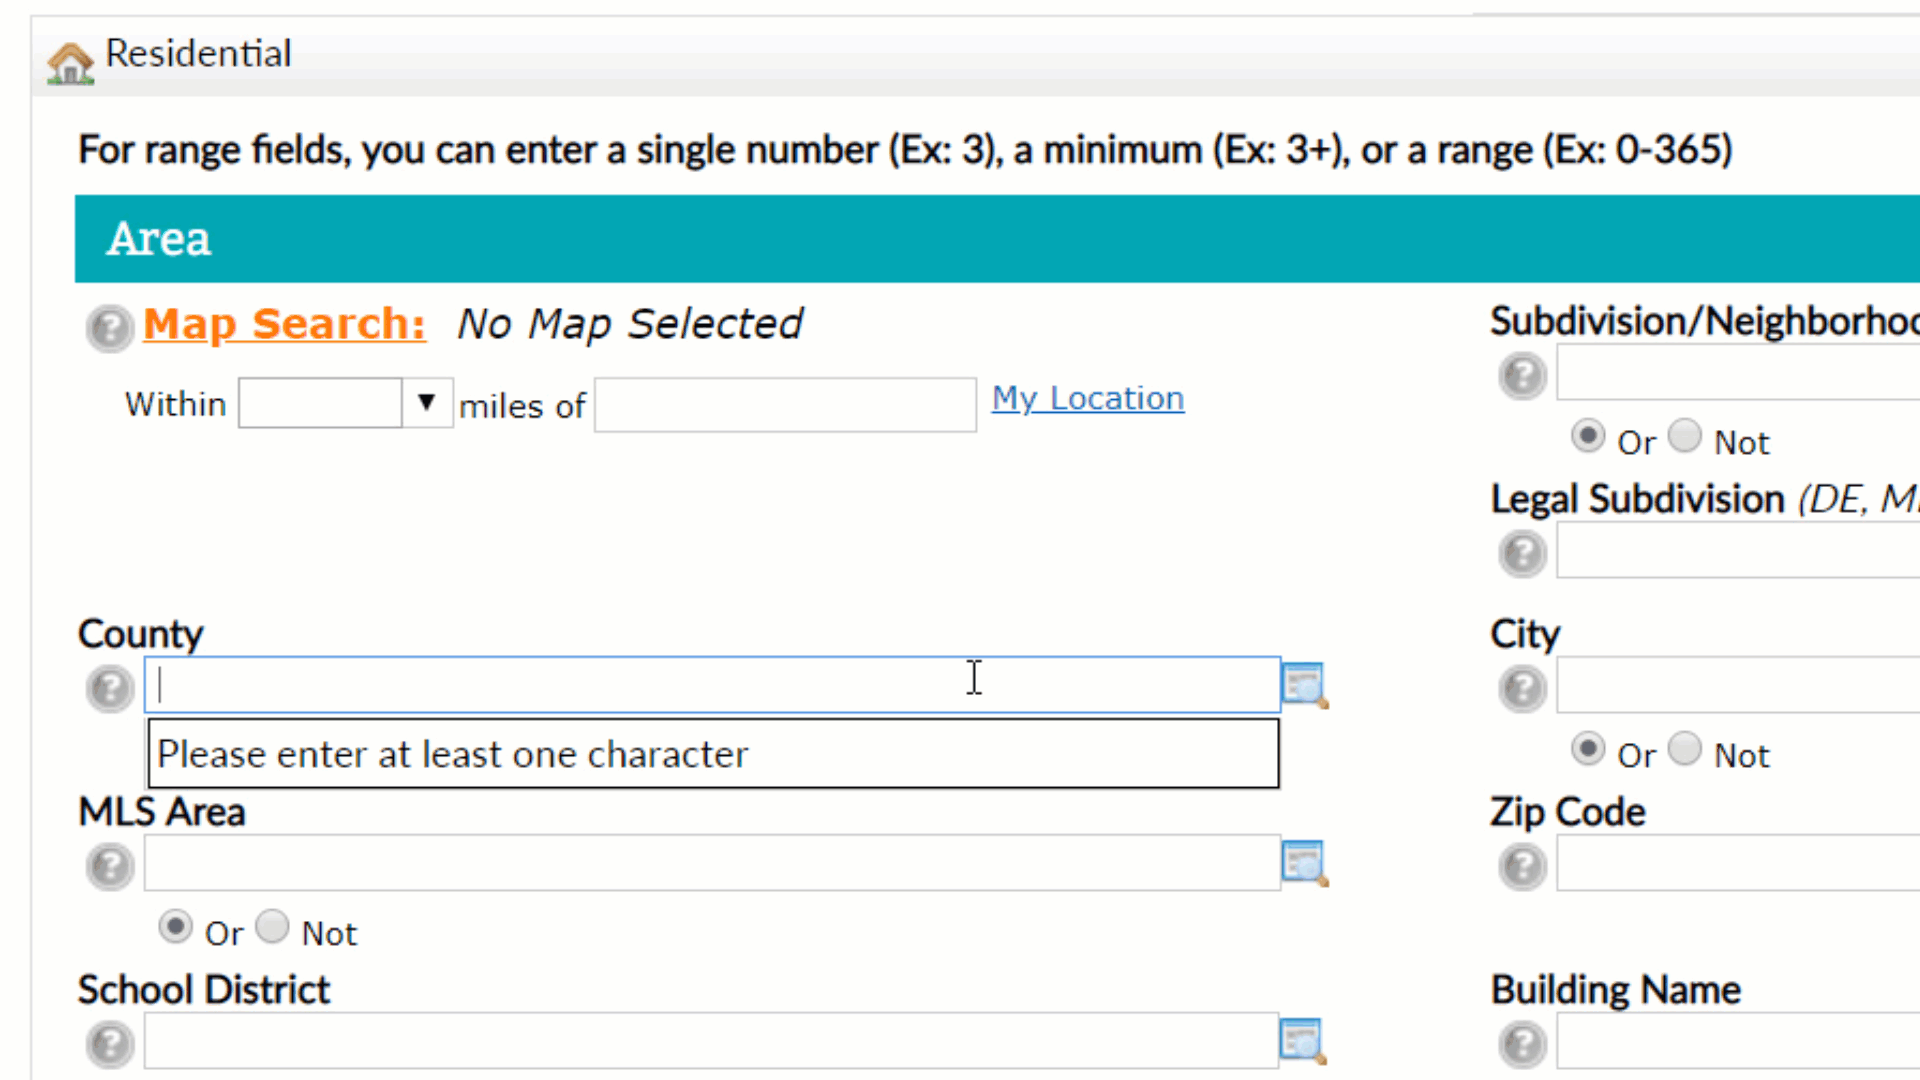Select Not radio under Subdivision/Neighborhood
This screenshot has height=1080, width=1920.
click(x=1685, y=436)
